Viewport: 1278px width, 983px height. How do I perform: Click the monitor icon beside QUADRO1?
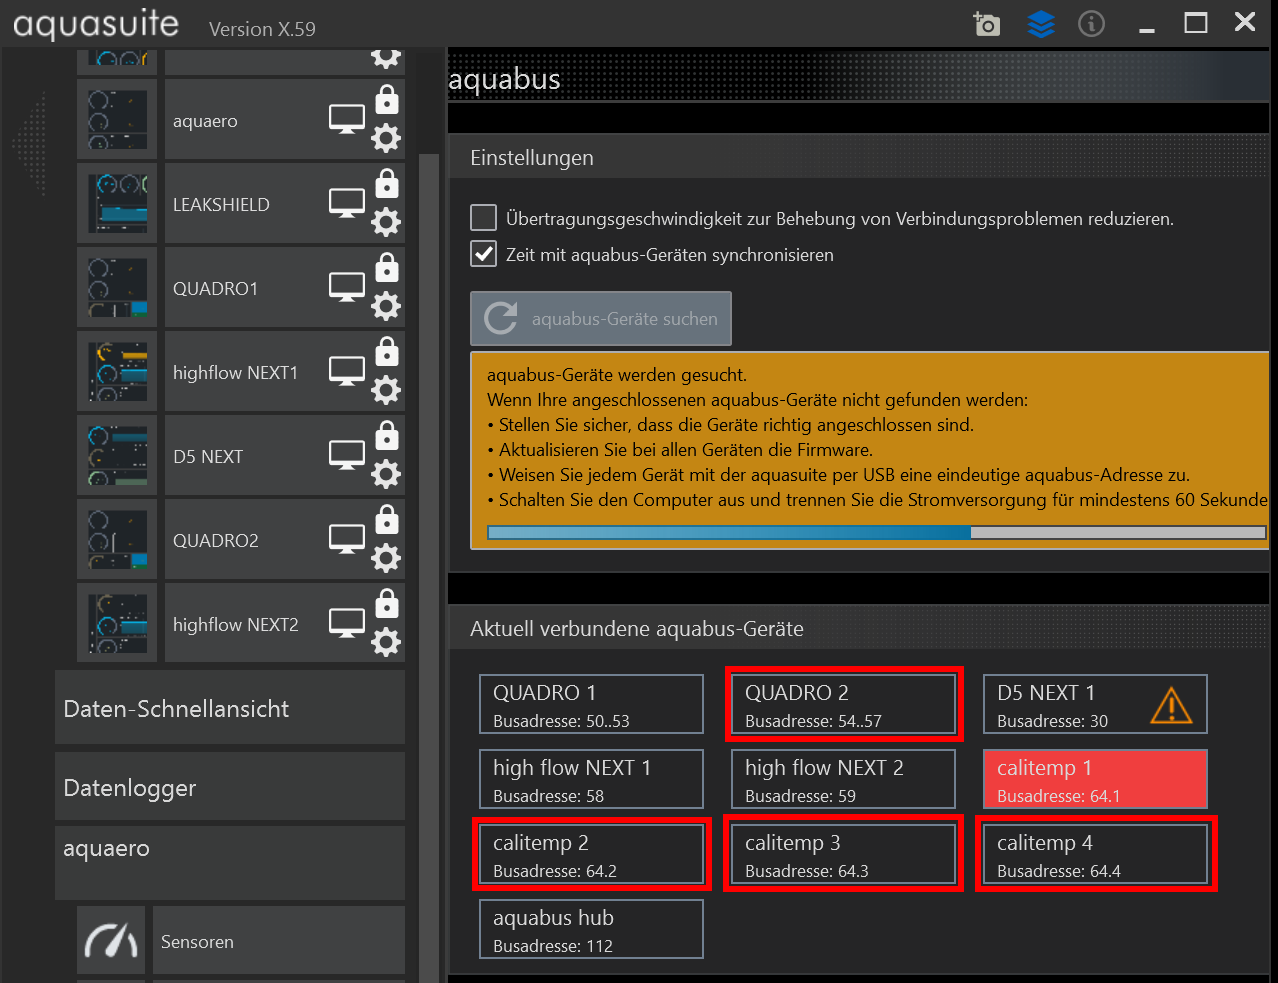tap(347, 287)
